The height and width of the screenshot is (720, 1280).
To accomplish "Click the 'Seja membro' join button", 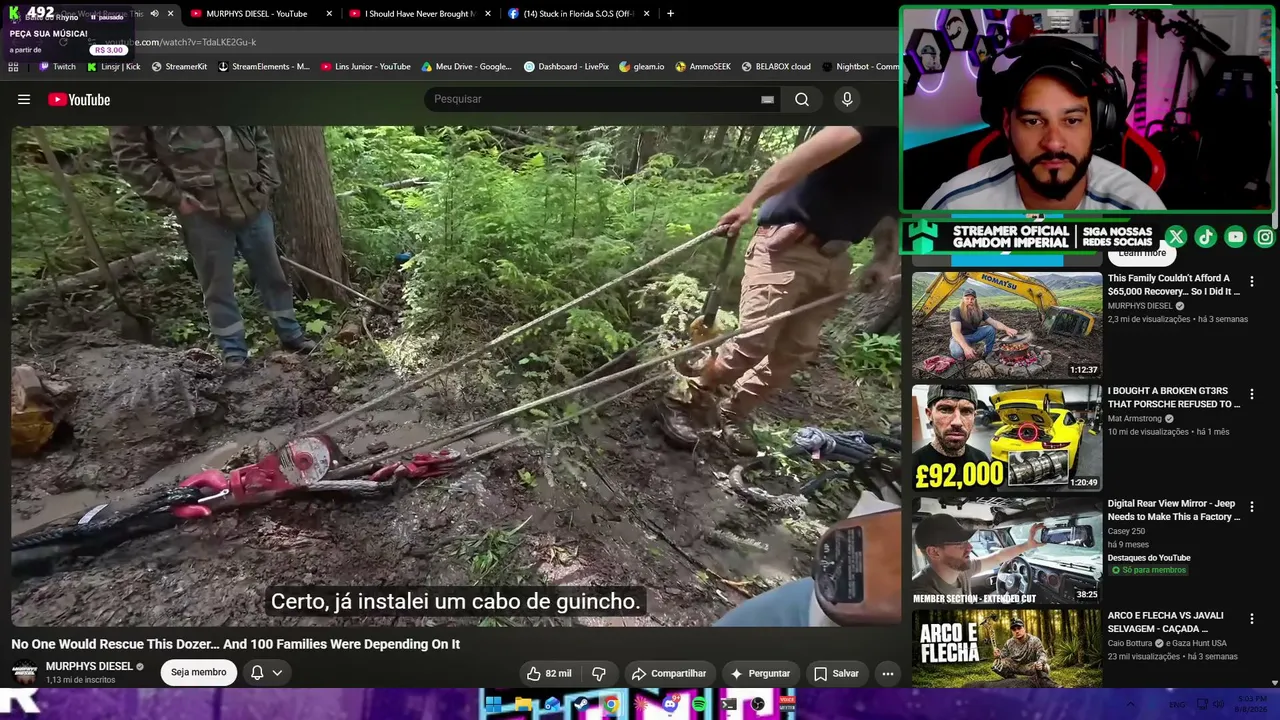I will 198,673.
